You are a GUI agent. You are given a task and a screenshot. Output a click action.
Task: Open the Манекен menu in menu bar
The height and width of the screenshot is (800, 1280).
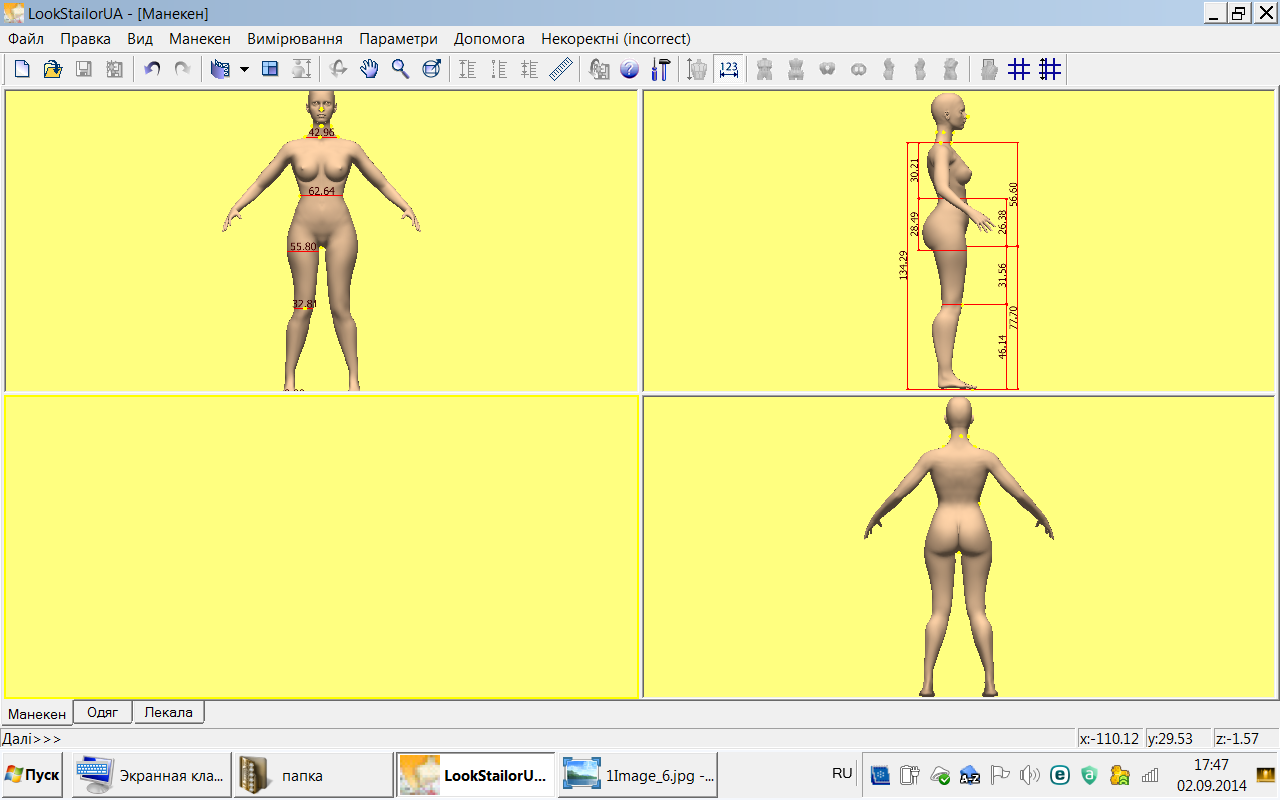coord(200,39)
